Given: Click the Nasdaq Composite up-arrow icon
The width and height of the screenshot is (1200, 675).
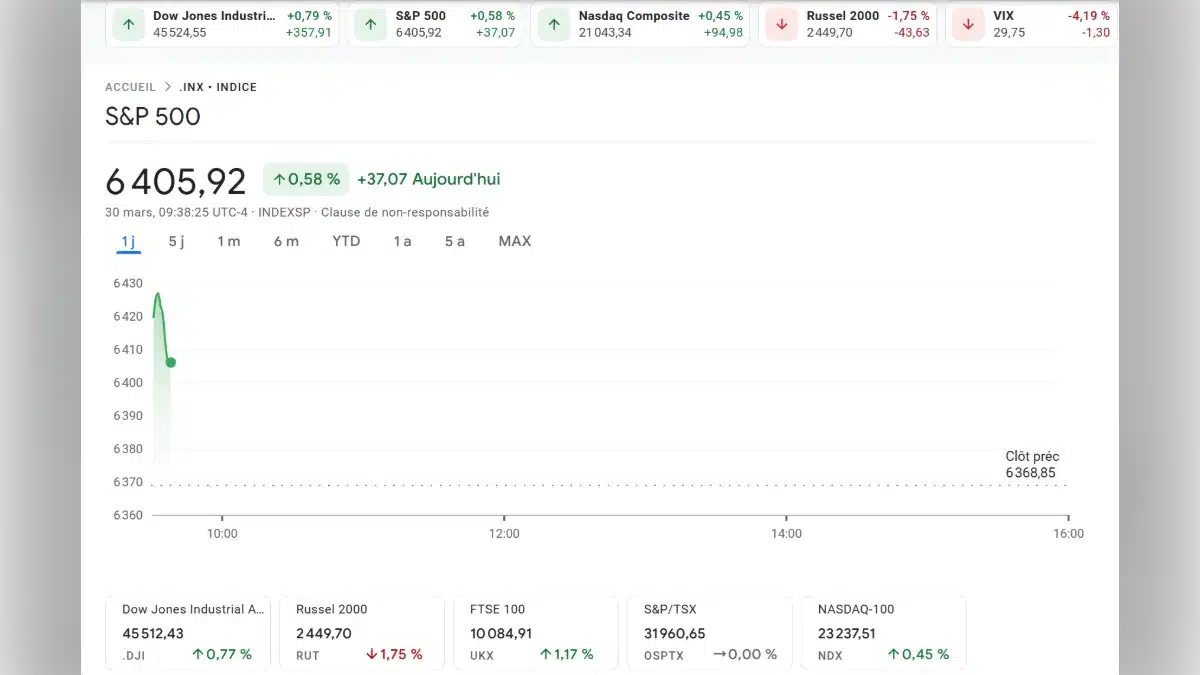Looking at the screenshot, I should [554, 24].
